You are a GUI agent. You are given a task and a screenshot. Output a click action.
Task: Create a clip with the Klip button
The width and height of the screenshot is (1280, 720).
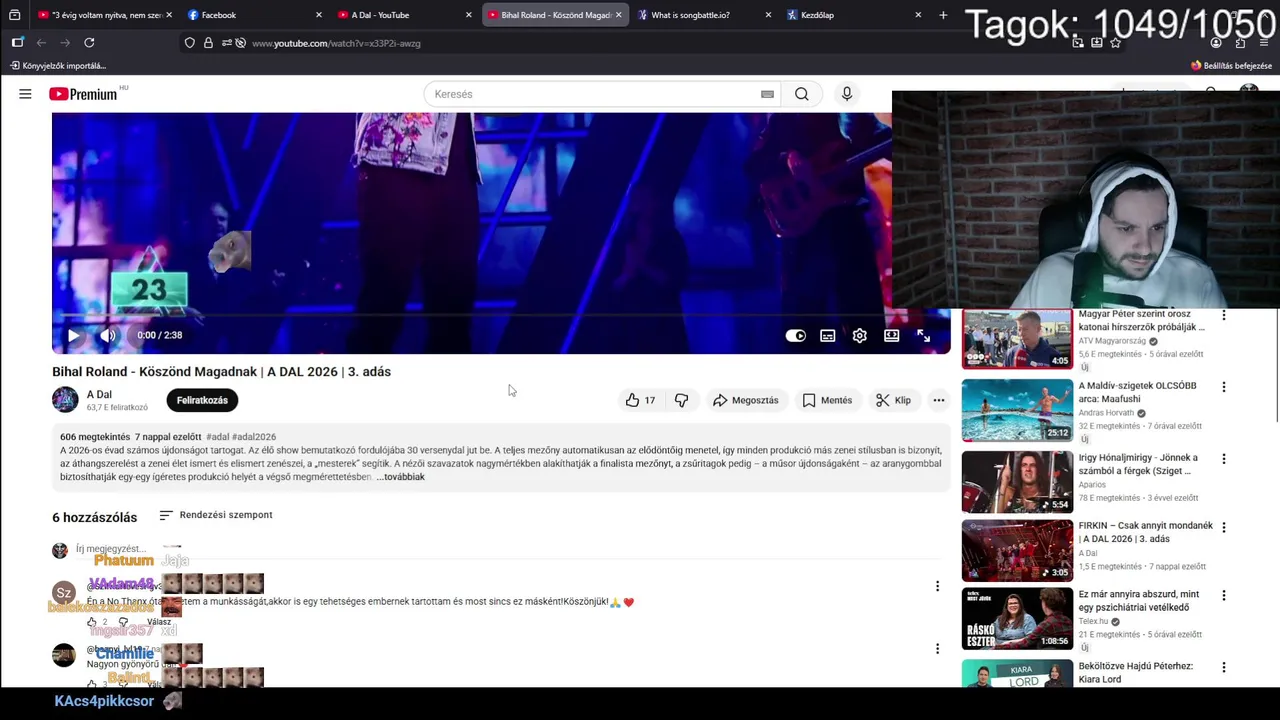point(893,400)
